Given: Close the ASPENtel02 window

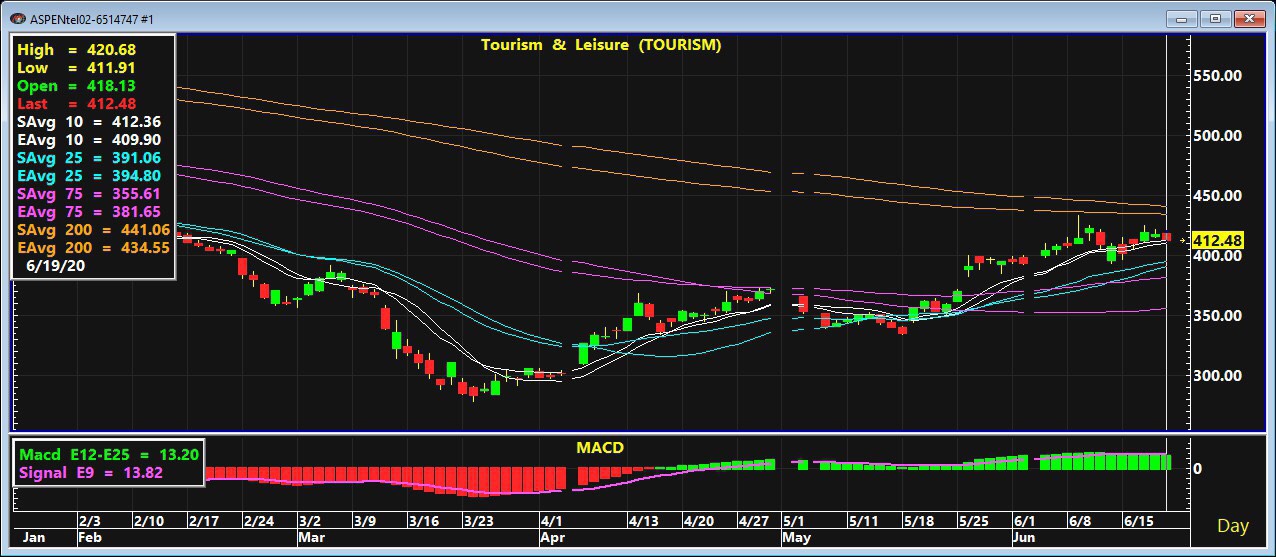Looking at the screenshot, I should pyautogui.click(x=1250, y=18).
